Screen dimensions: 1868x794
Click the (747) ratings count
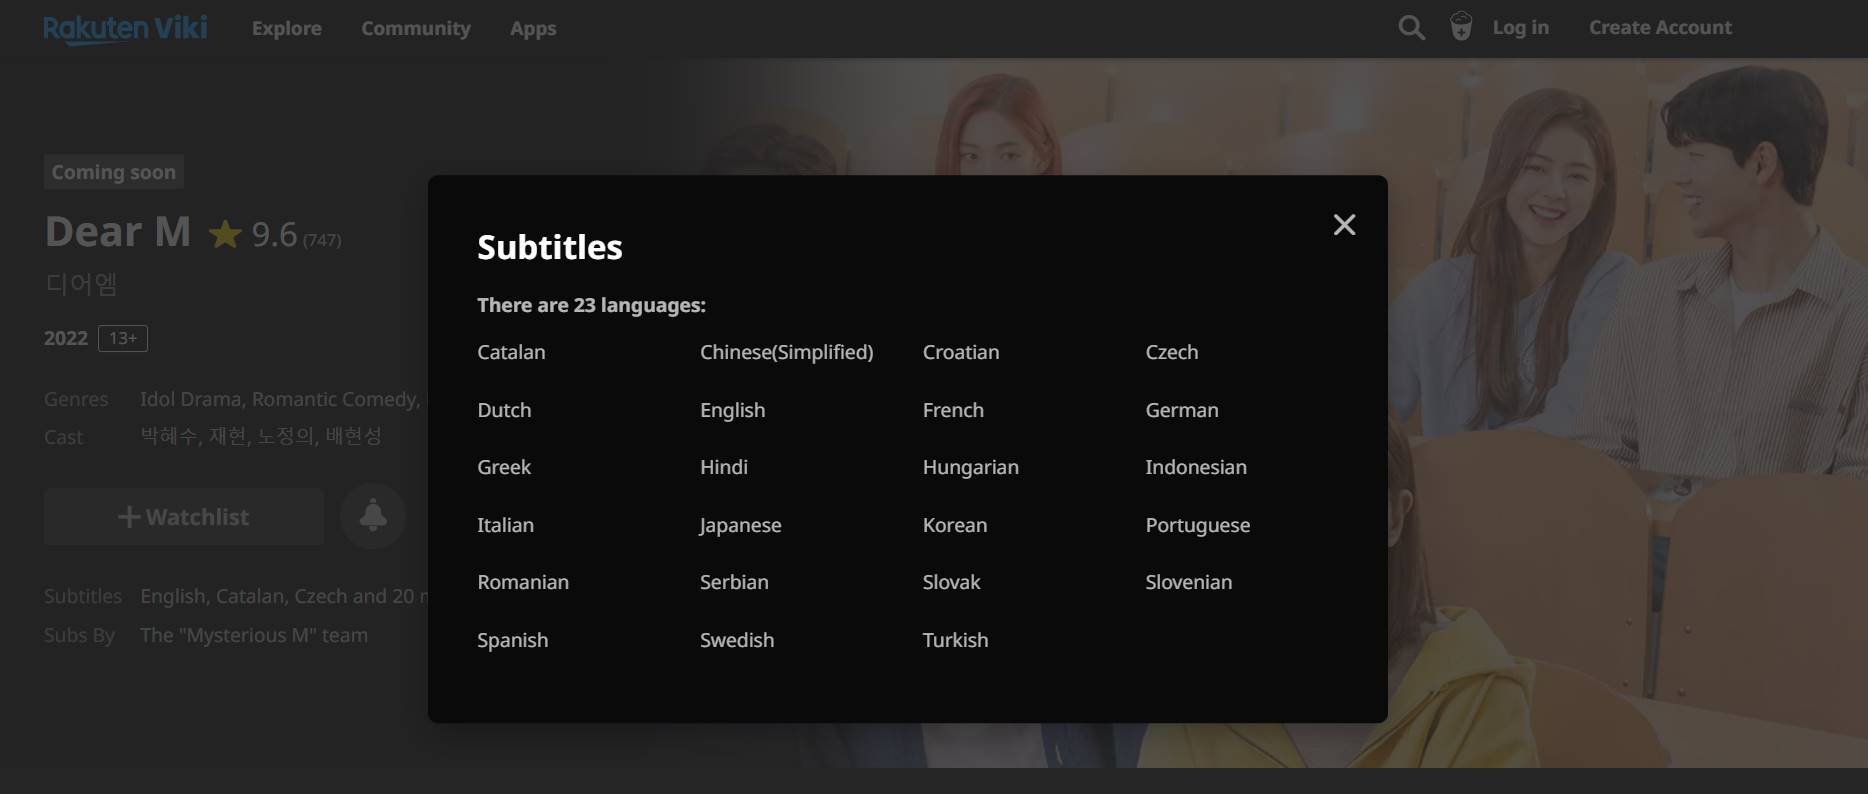(322, 240)
